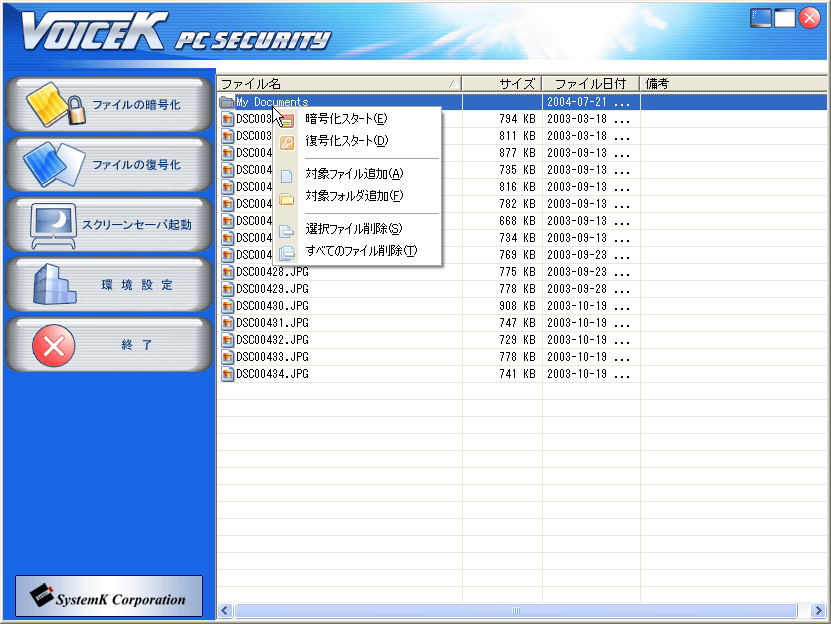
Task: Click the icon beside すべてのファイル削除
Action: pyautogui.click(x=287, y=253)
